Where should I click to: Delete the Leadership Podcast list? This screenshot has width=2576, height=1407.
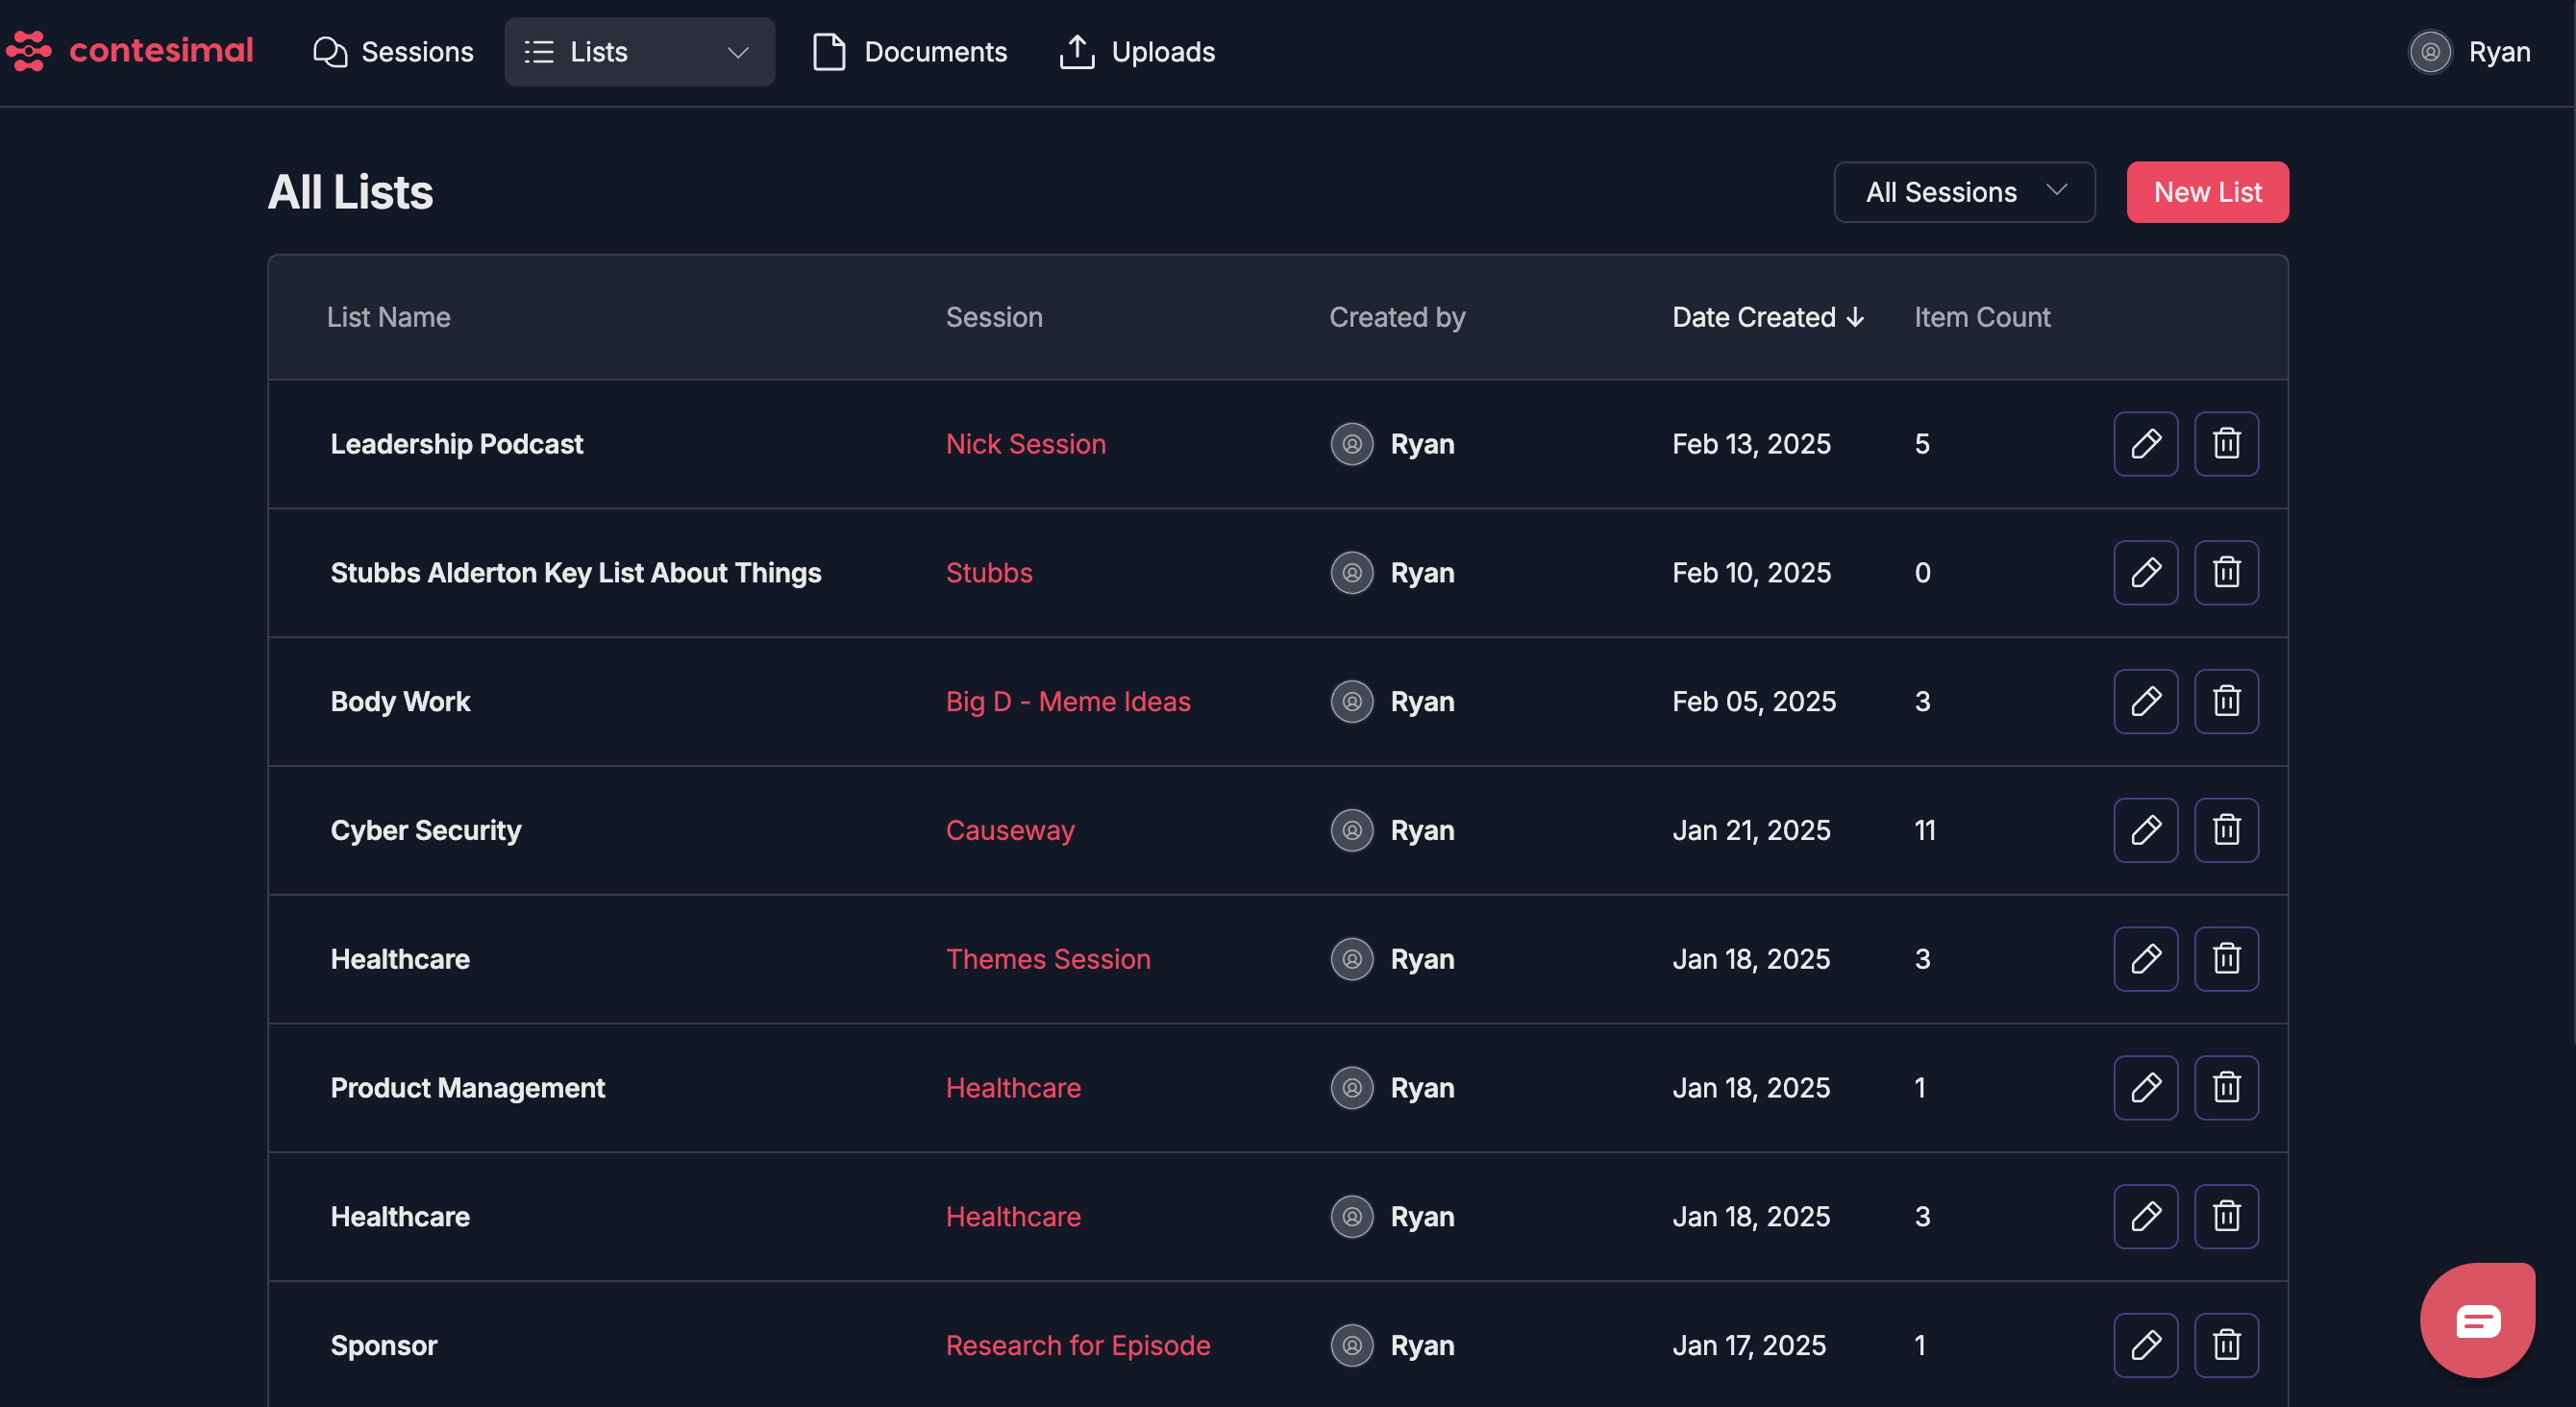pos(2226,443)
